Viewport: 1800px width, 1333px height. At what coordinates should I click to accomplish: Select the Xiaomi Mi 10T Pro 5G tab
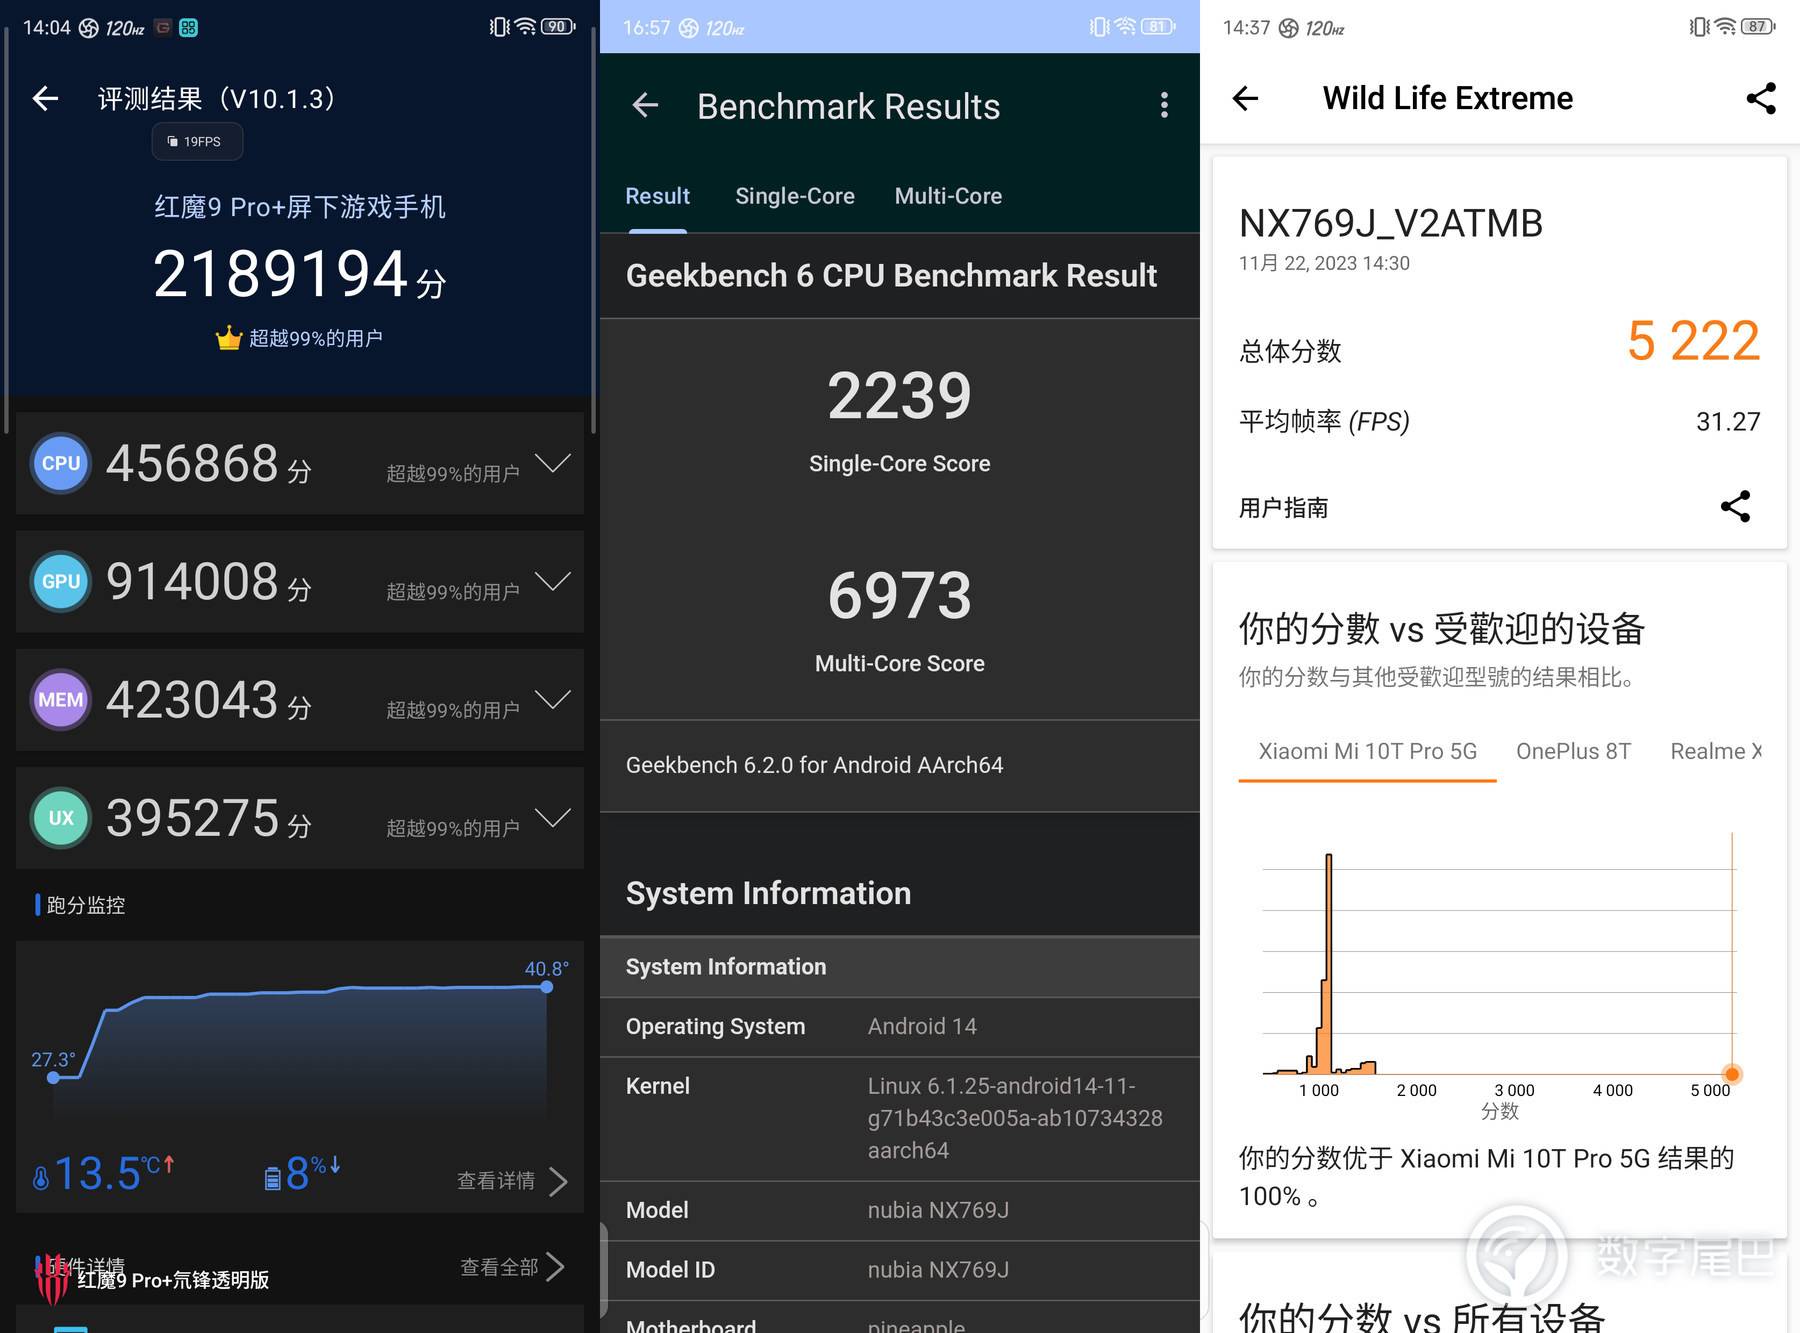[1367, 751]
